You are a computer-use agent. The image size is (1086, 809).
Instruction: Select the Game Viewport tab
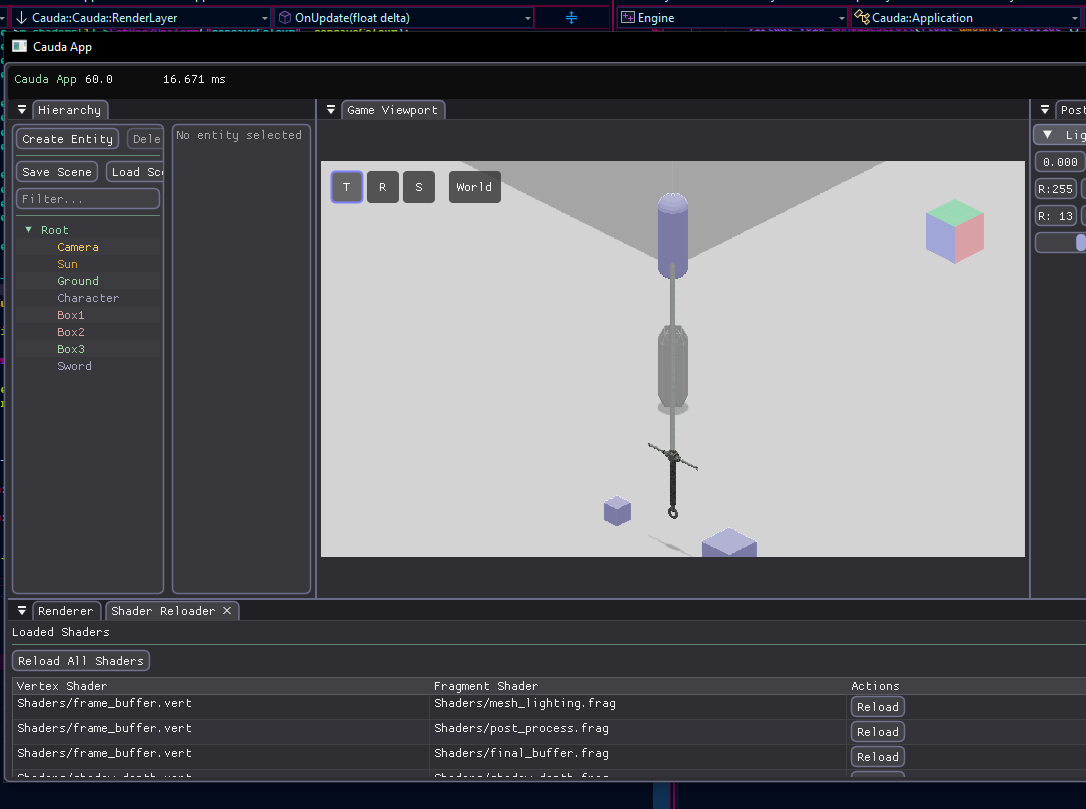point(392,110)
